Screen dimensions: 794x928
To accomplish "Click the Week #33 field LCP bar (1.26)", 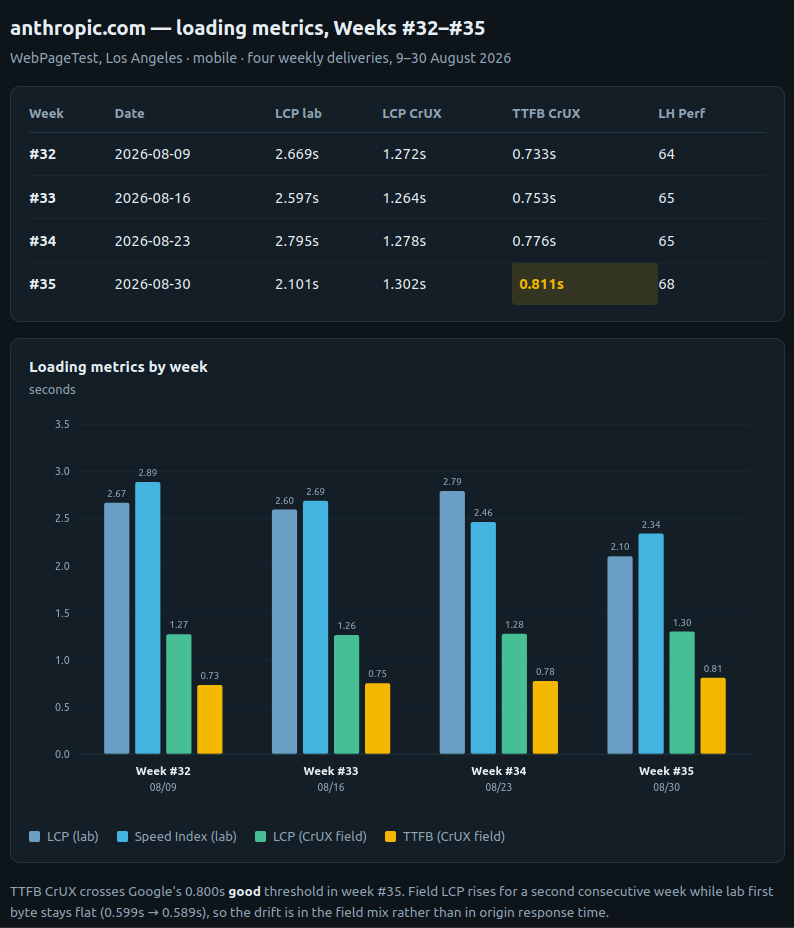I will [x=347, y=695].
